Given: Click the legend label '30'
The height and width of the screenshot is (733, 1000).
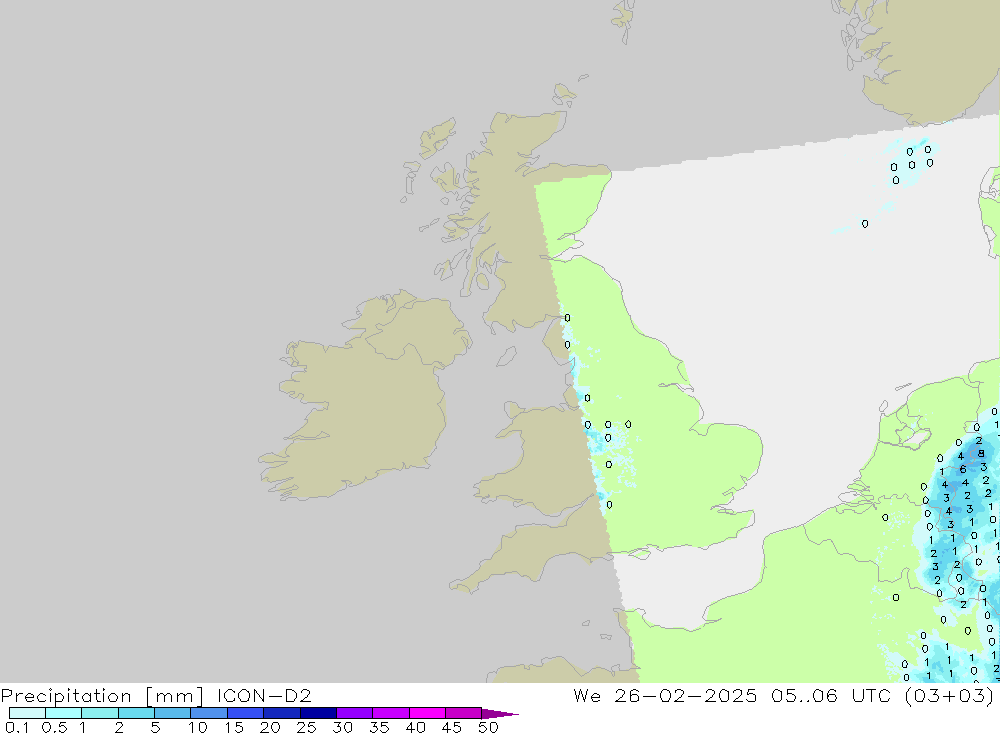Looking at the screenshot, I should [342, 727].
